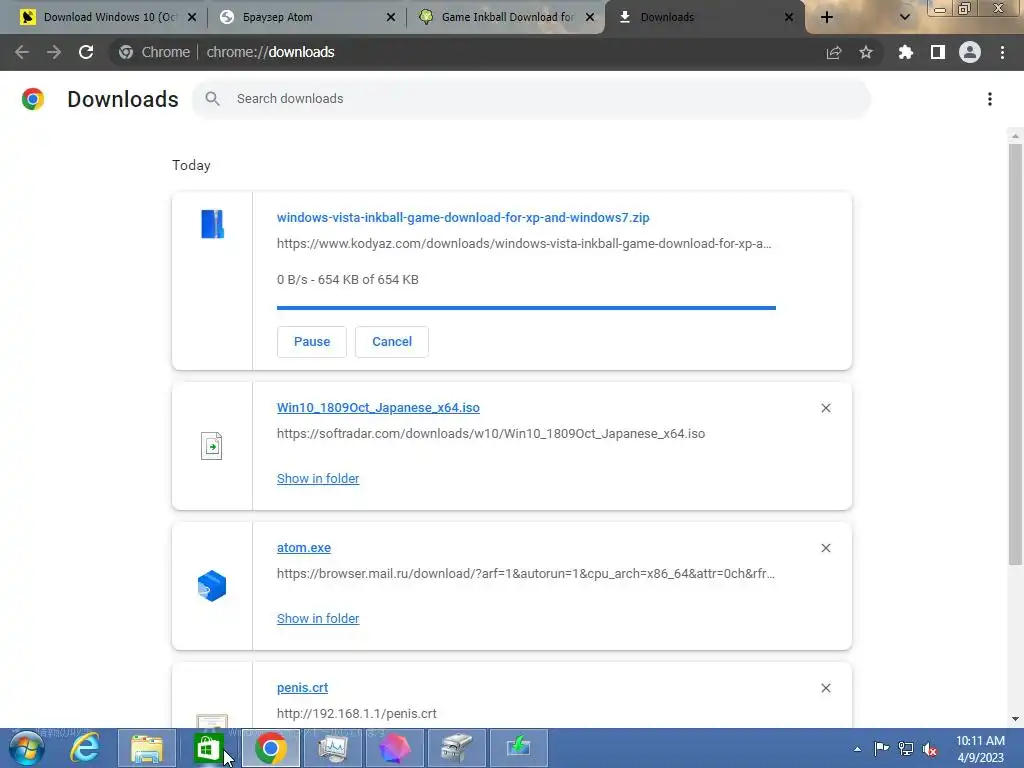The height and width of the screenshot is (768, 1024).
Task: Toggle the side panel icon
Action: click(x=938, y=52)
